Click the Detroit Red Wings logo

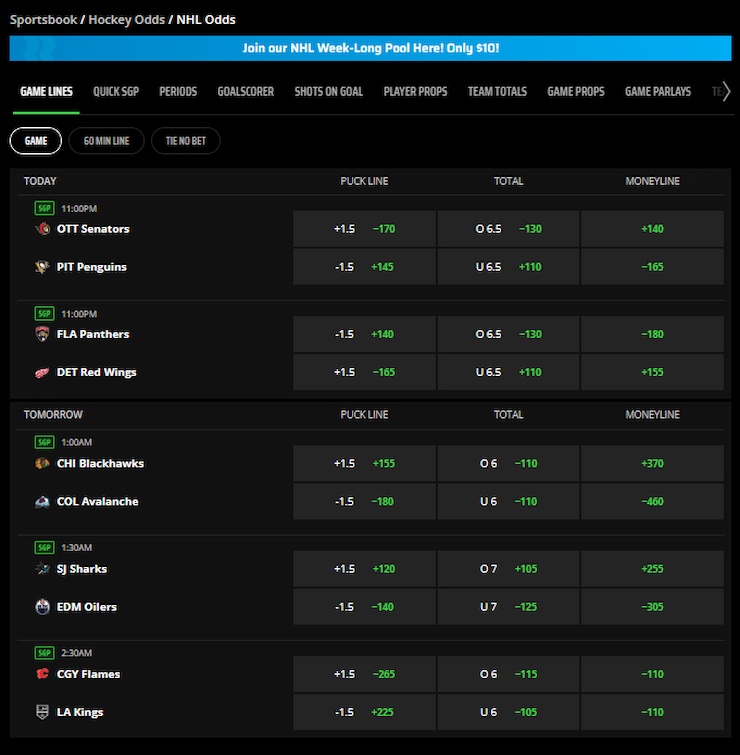pos(42,372)
